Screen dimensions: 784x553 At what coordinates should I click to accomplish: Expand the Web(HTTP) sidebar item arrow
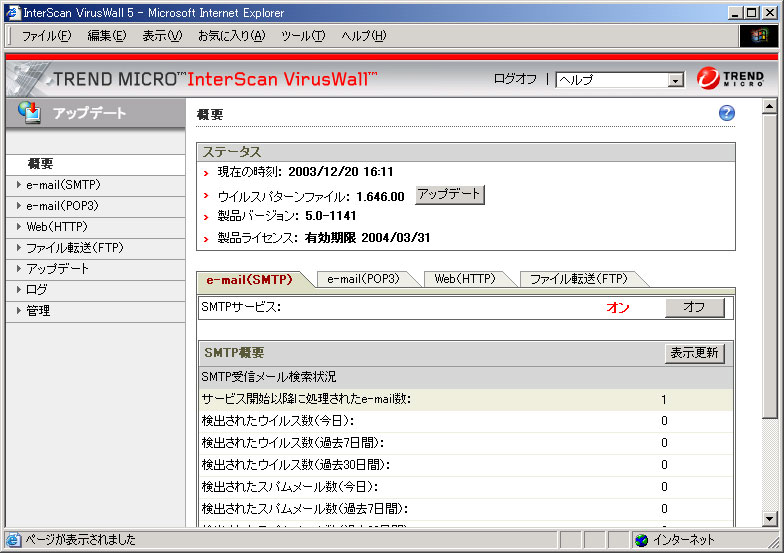click(18, 226)
